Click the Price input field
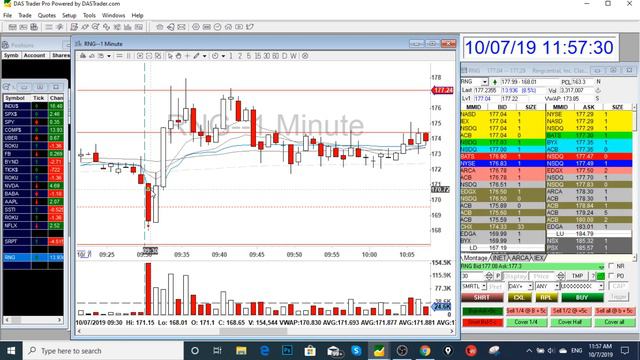 coord(541,276)
